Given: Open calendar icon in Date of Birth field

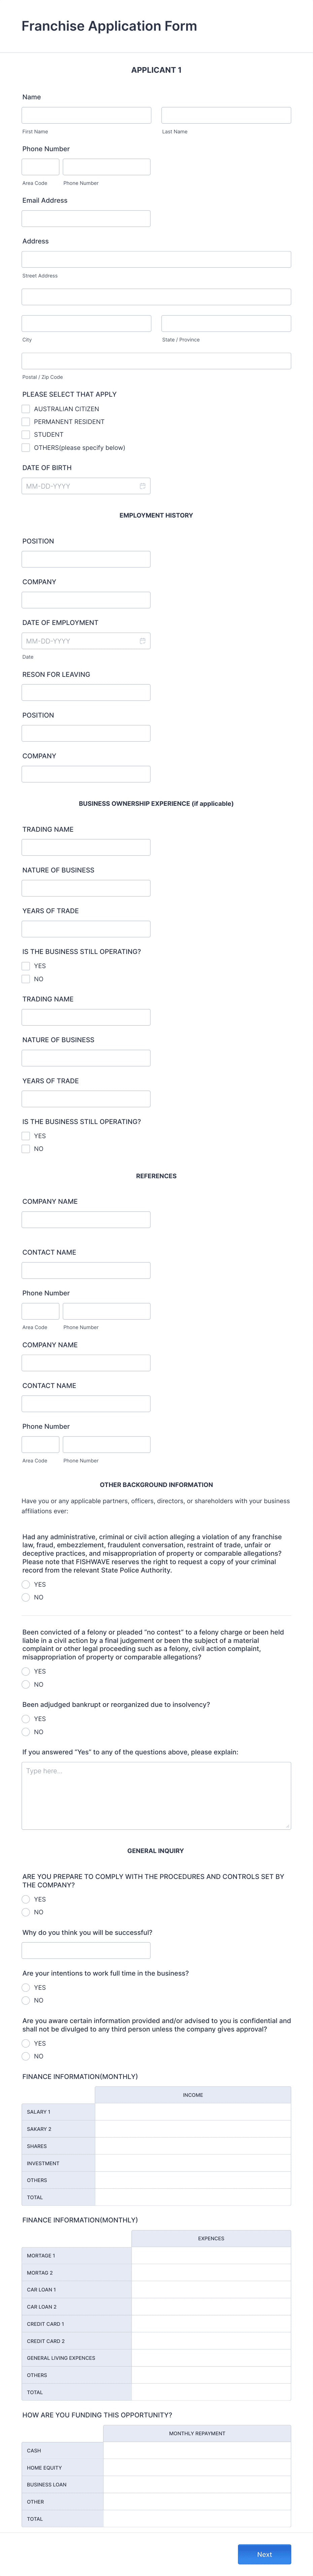Looking at the screenshot, I should (x=142, y=486).
